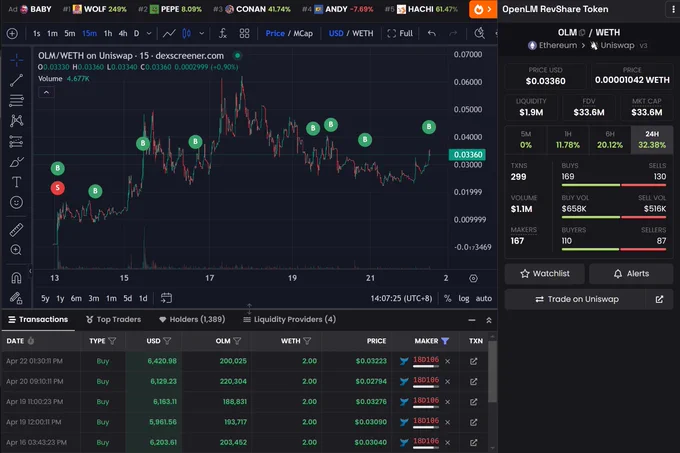Expand transactions panel with double chevron
680x453 pixels.
[x=489, y=320]
